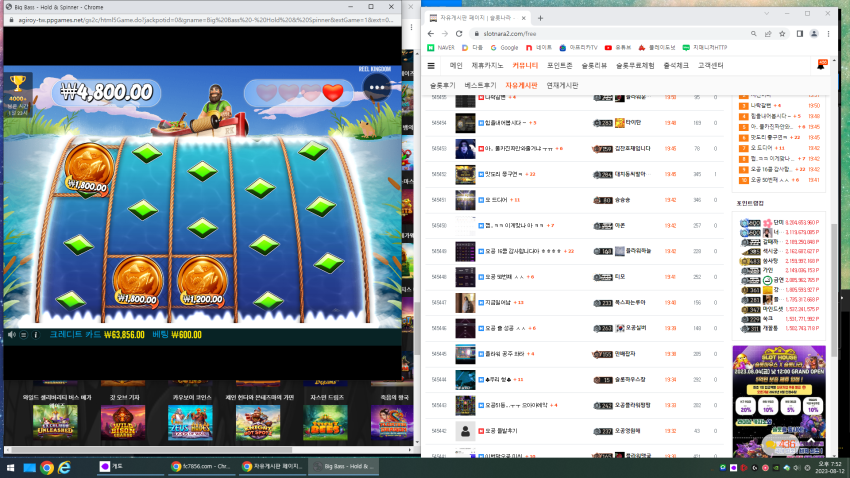Switch to the fc7856.com Chrome taskbar window
The height and width of the screenshot is (478, 850).
[202, 467]
